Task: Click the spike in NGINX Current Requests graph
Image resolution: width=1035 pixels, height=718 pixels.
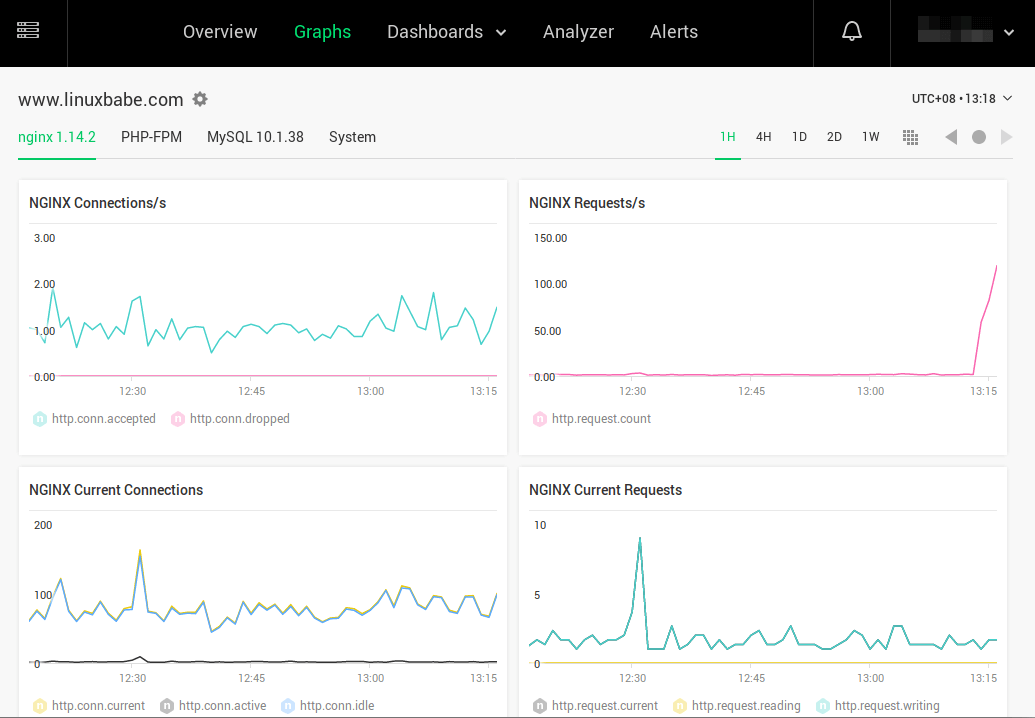Action: (x=639, y=540)
